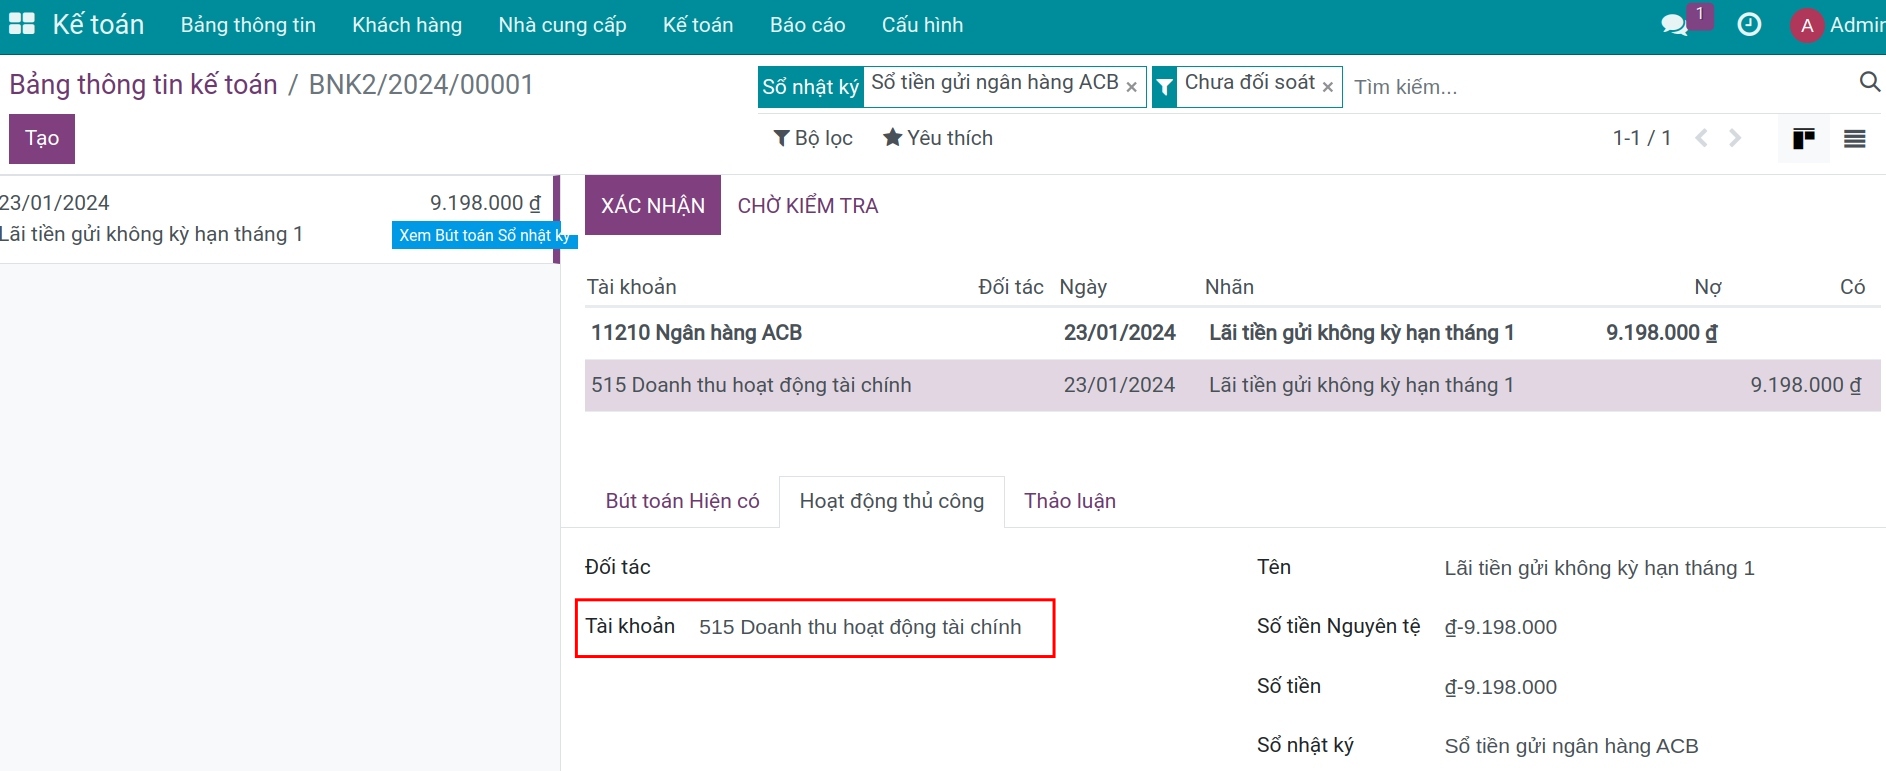Remove the Chưa đối soát filter
Screen dimensions: 1886x771
pos(1327,88)
